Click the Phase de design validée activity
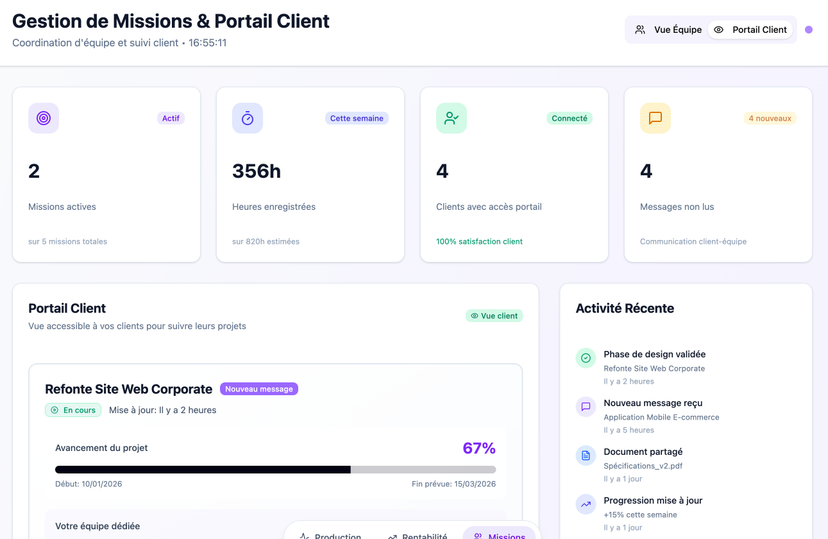The width and height of the screenshot is (828, 539). tap(654, 354)
